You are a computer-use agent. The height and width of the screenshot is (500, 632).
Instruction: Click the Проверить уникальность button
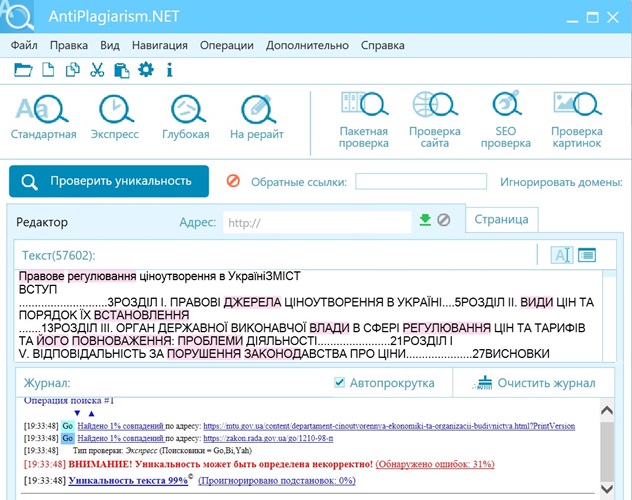pyautogui.click(x=109, y=181)
